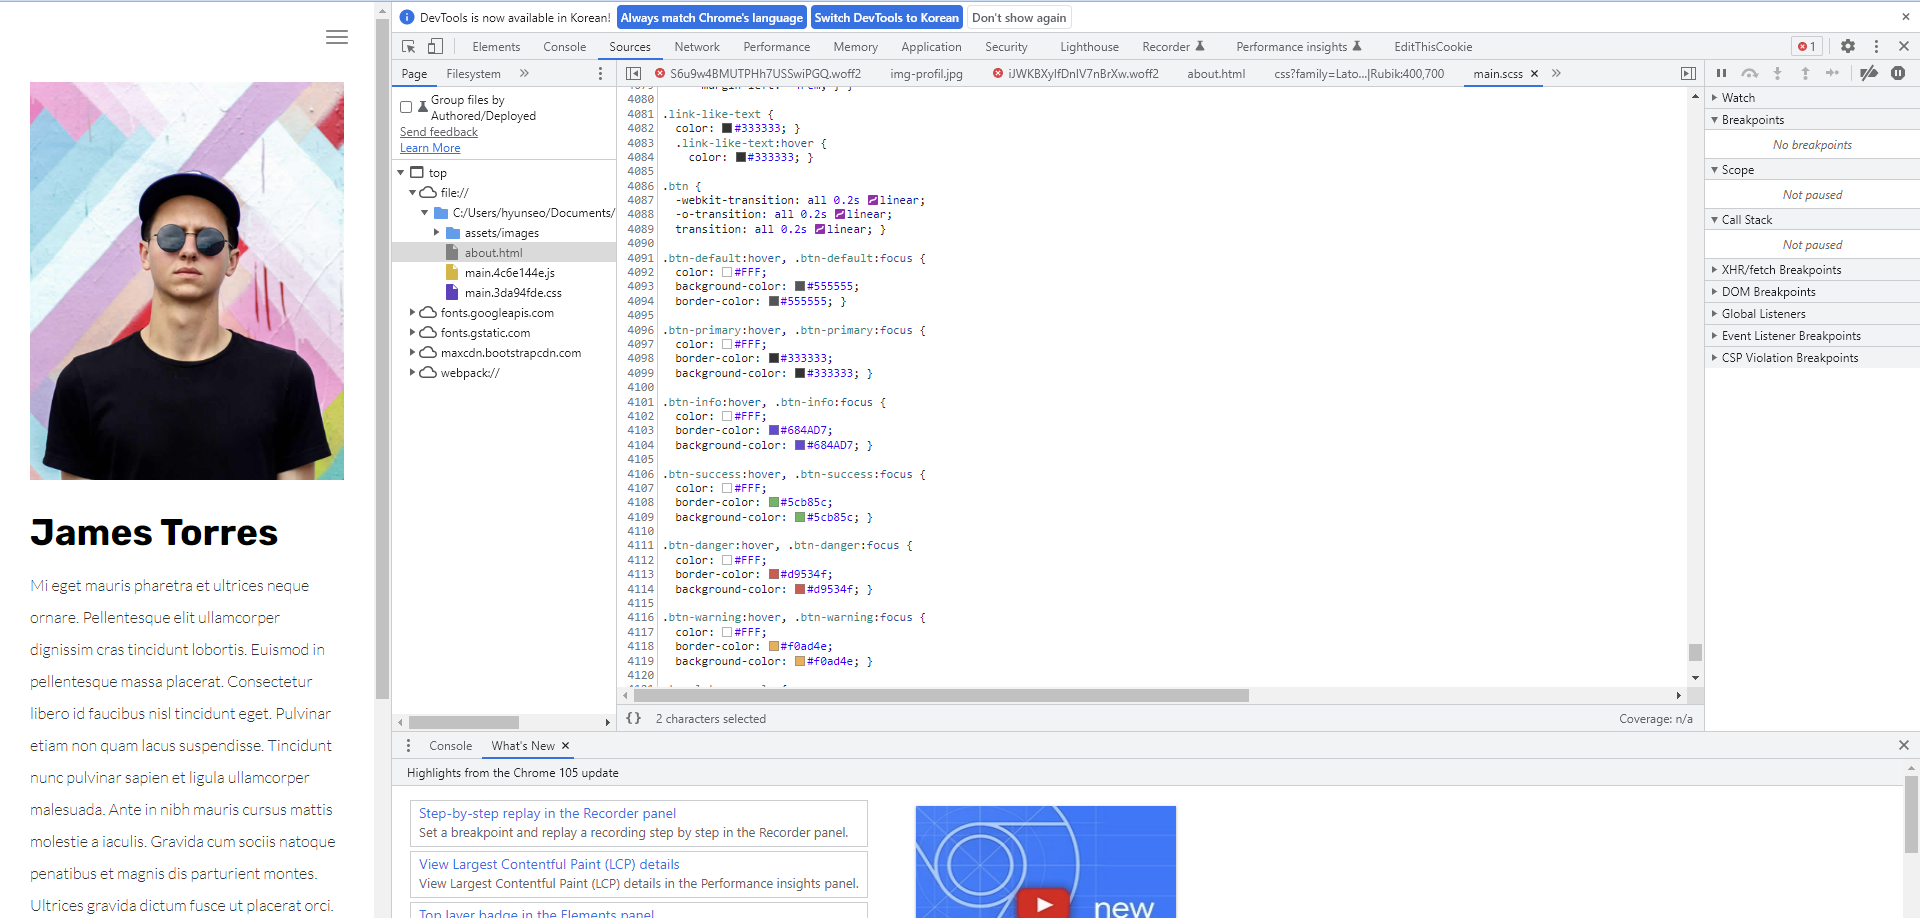Open the Send feedback link
The image size is (1920, 918).
tap(439, 131)
